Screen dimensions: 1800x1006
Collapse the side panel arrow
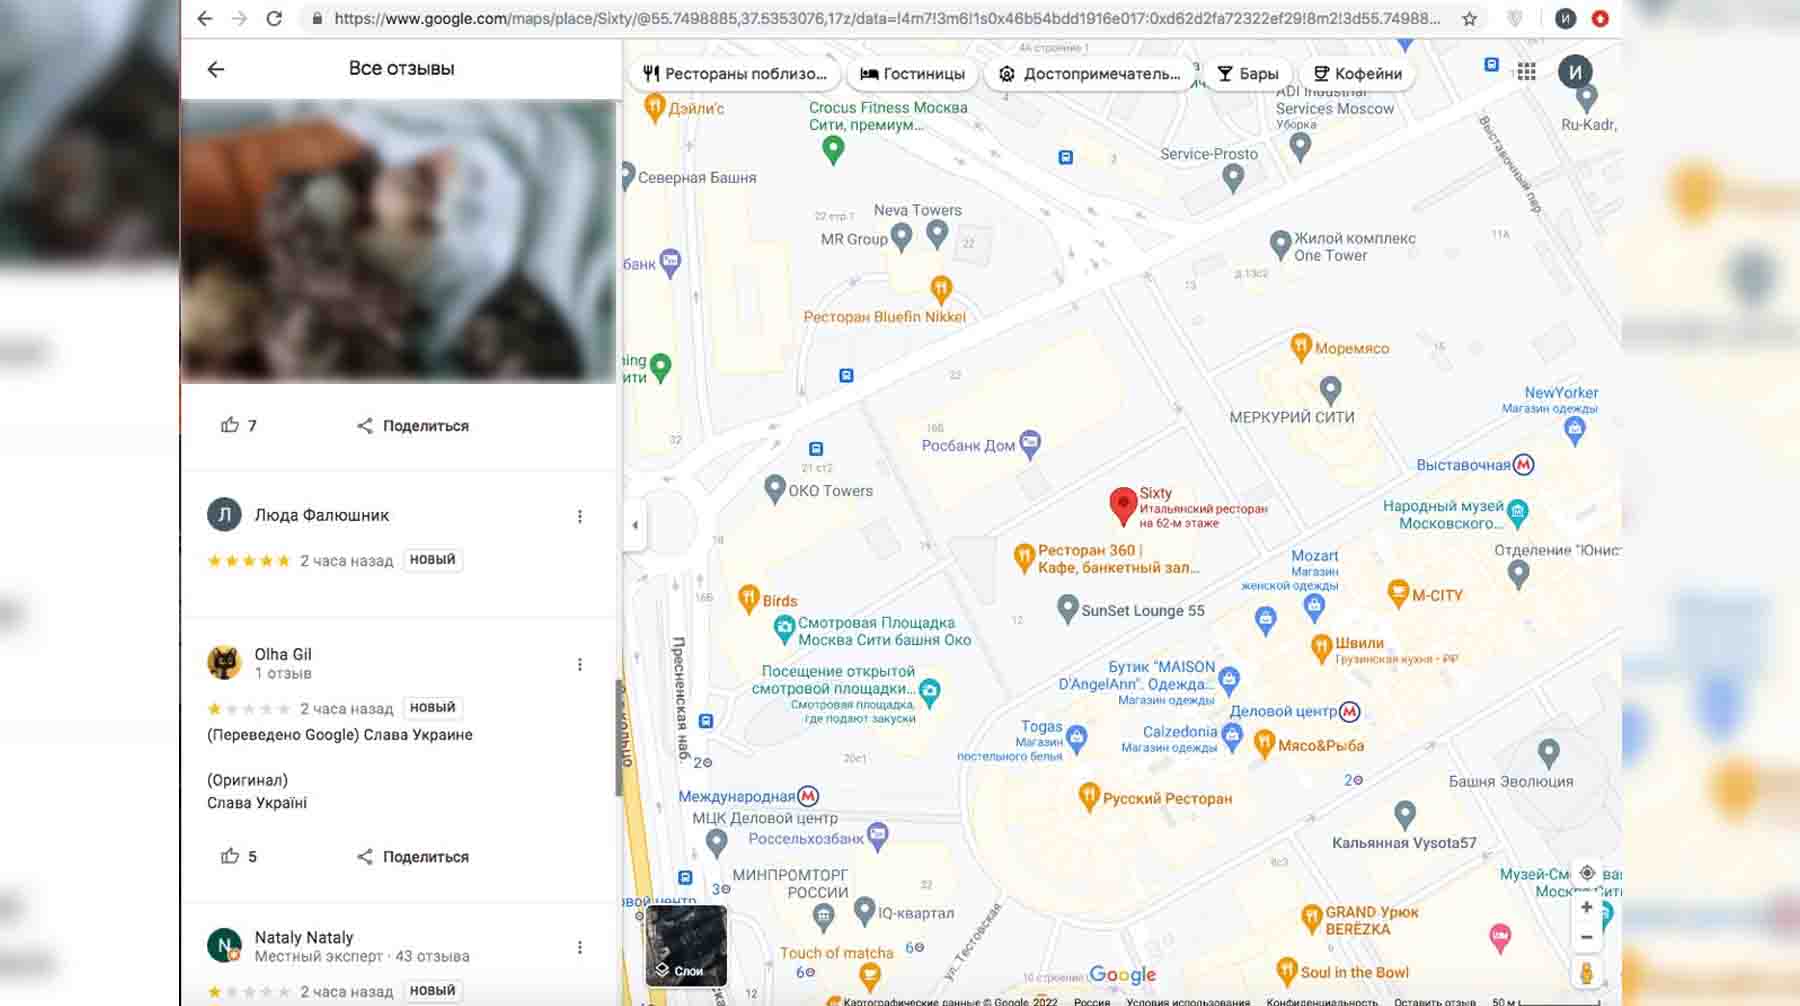coord(635,524)
